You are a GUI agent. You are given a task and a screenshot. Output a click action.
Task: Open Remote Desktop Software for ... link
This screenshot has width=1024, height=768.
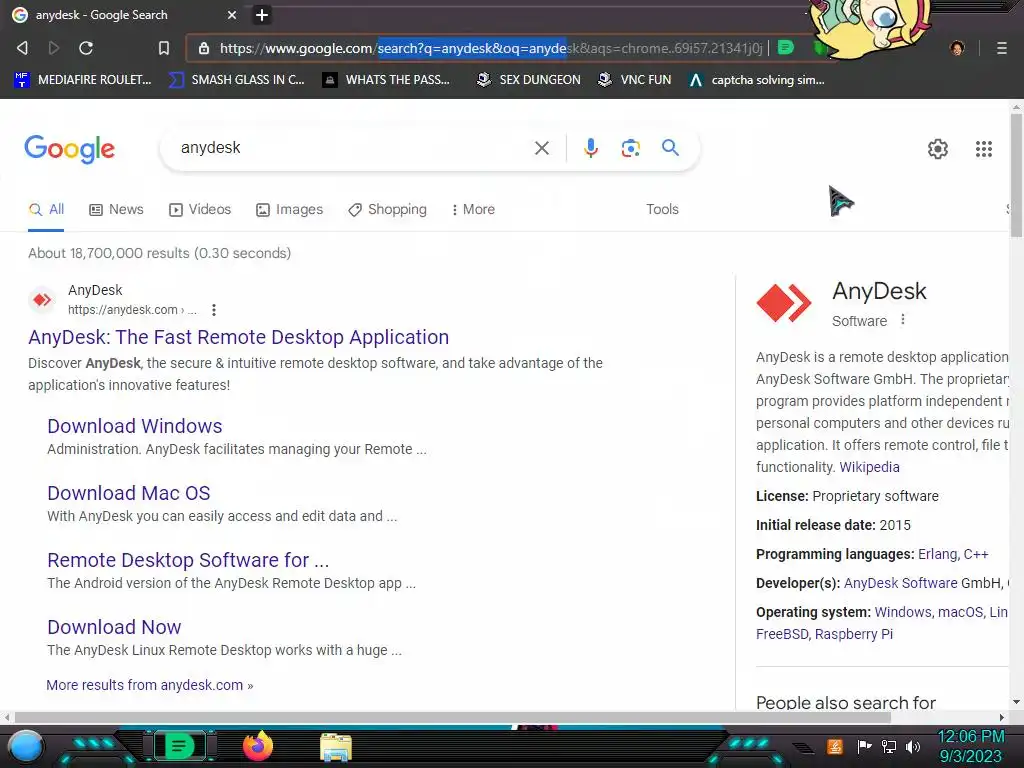188,560
